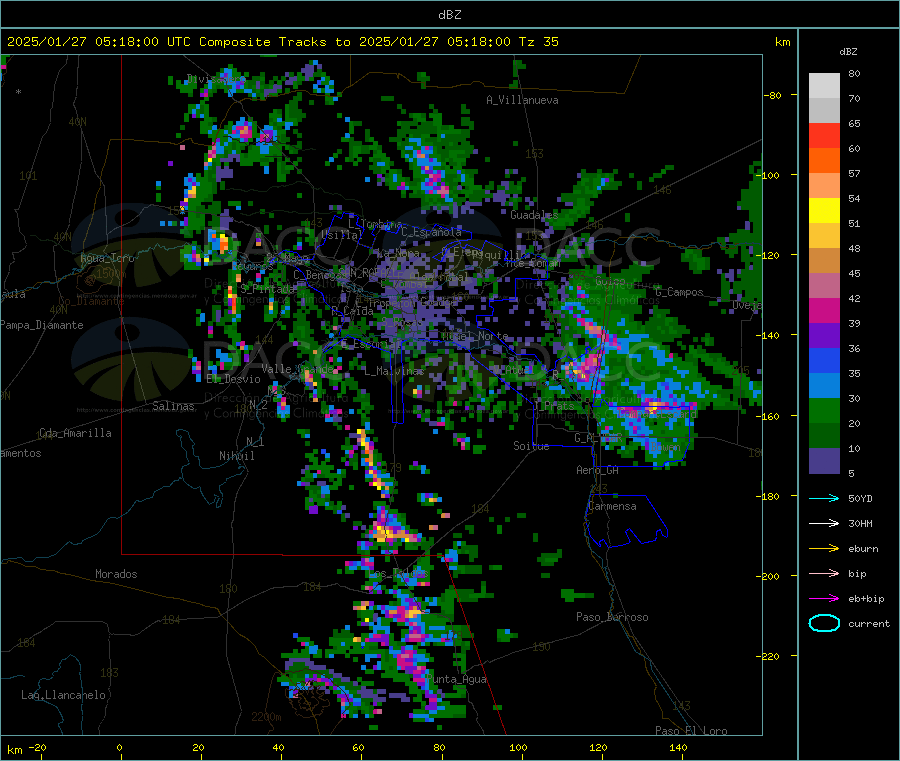Click the 'C_Española' map label
900x761 pixels.
(x=431, y=232)
